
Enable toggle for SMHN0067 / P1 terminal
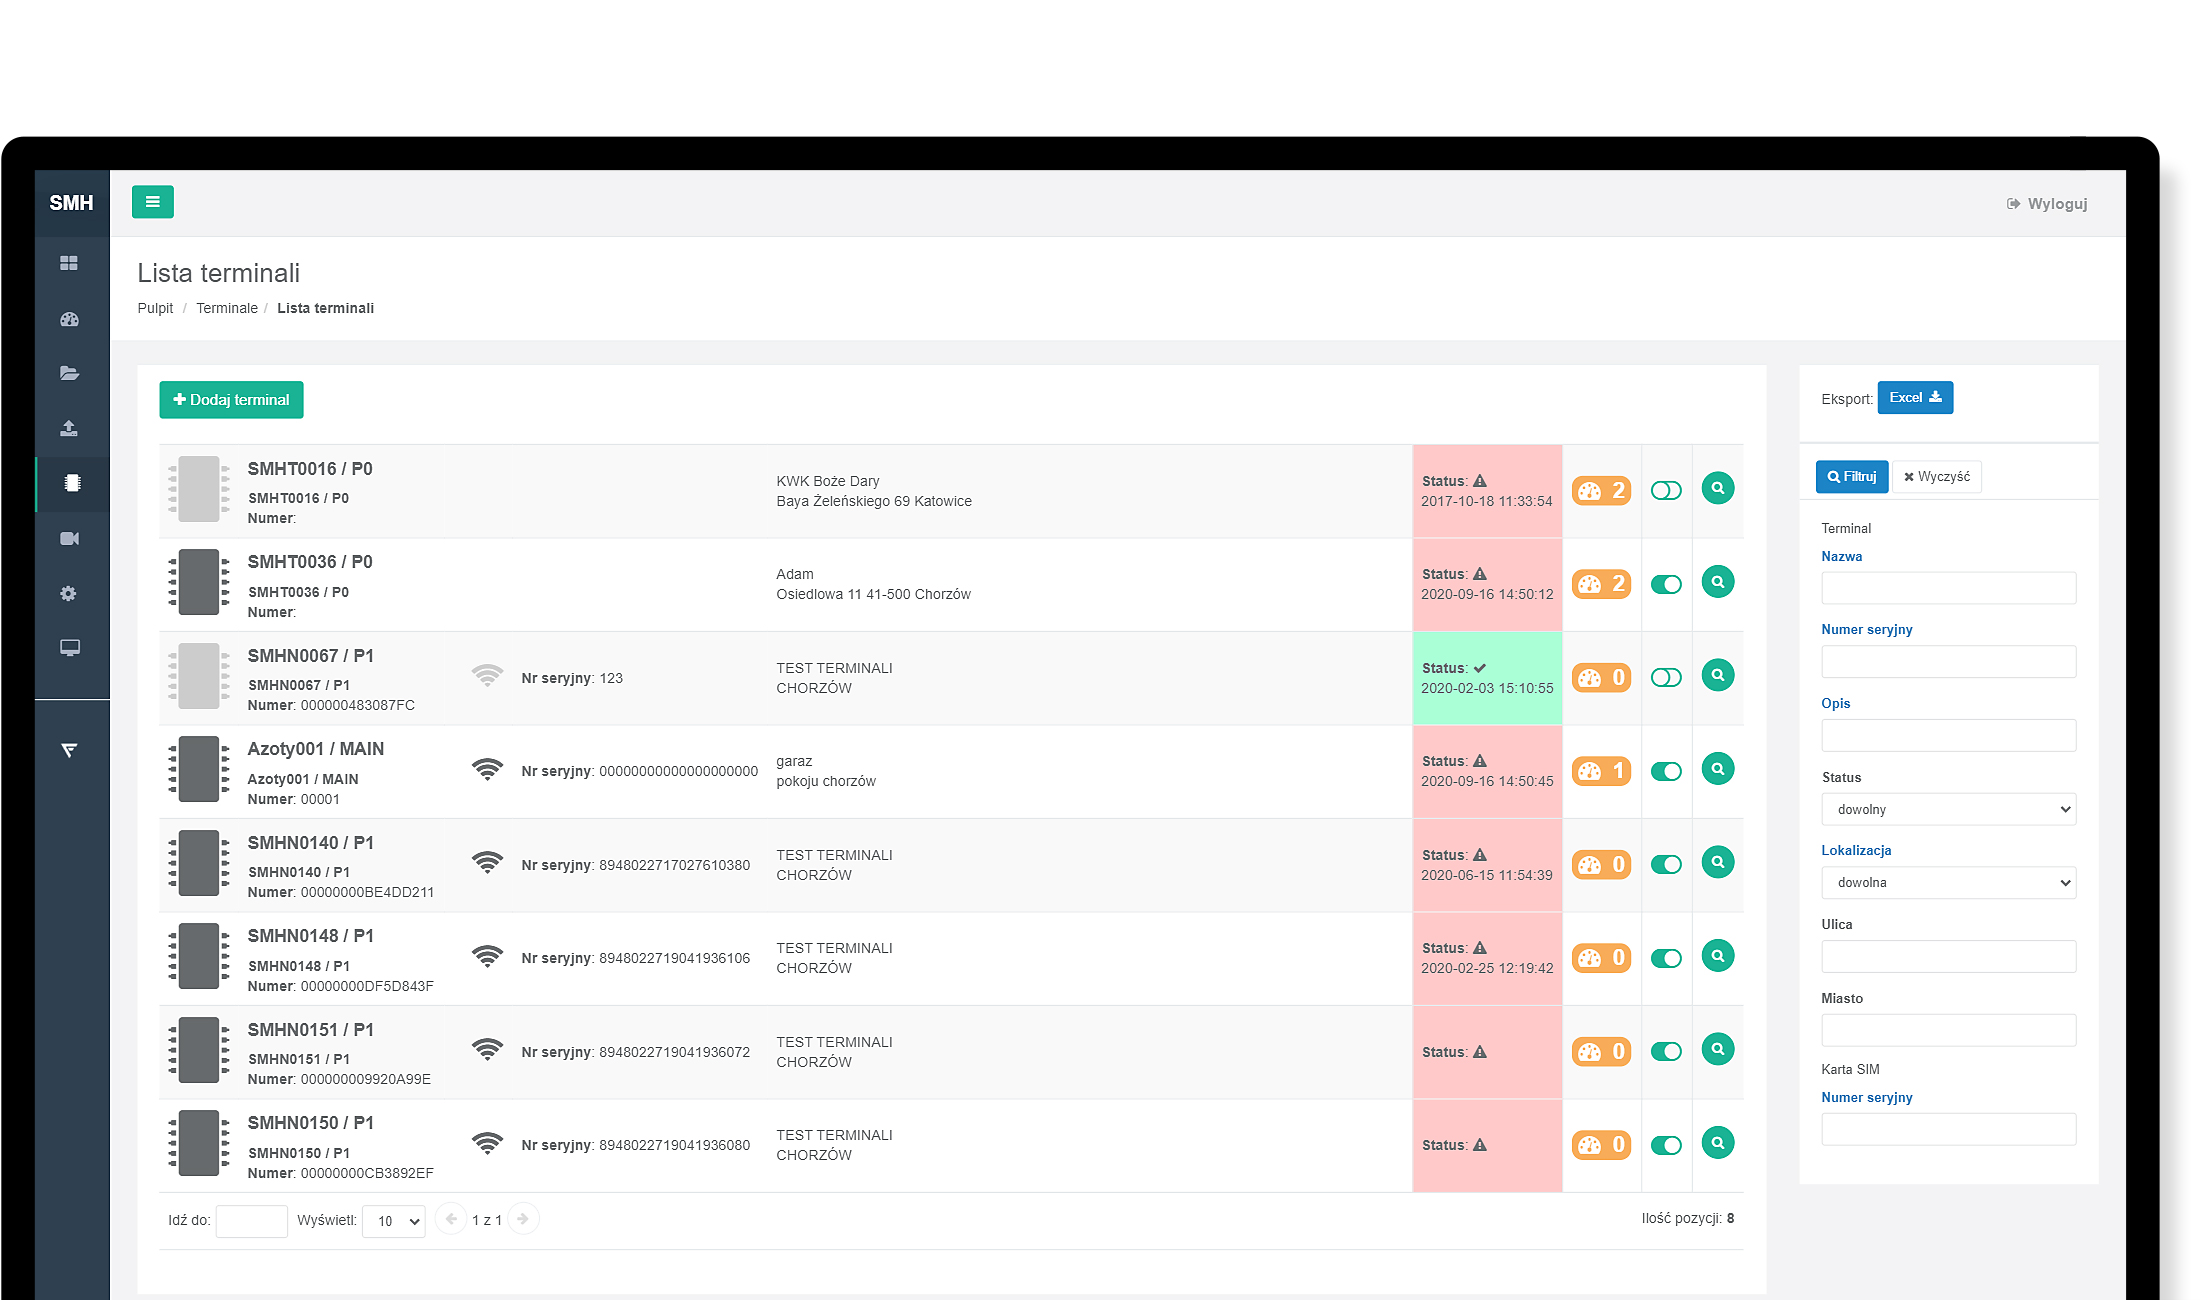(x=1665, y=677)
